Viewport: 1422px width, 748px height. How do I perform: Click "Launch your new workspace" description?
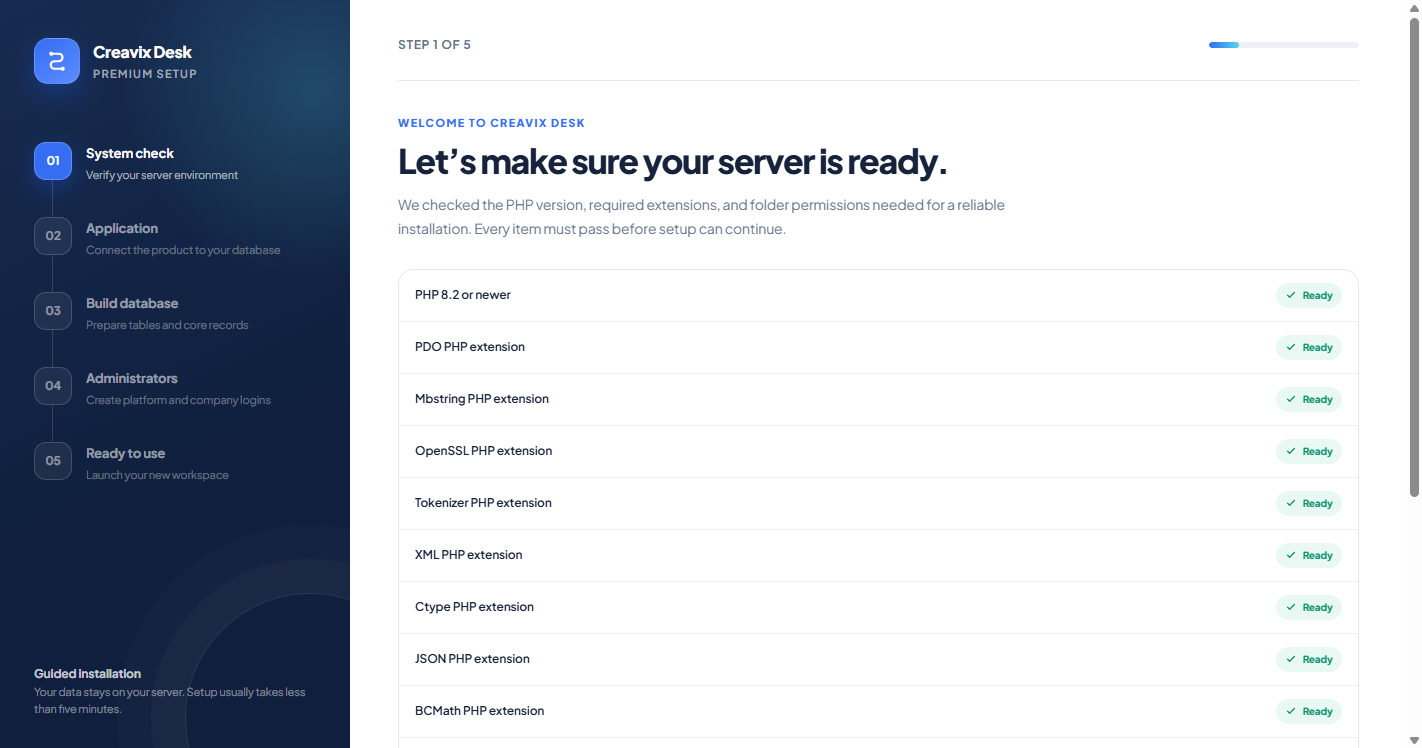tap(157, 475)
